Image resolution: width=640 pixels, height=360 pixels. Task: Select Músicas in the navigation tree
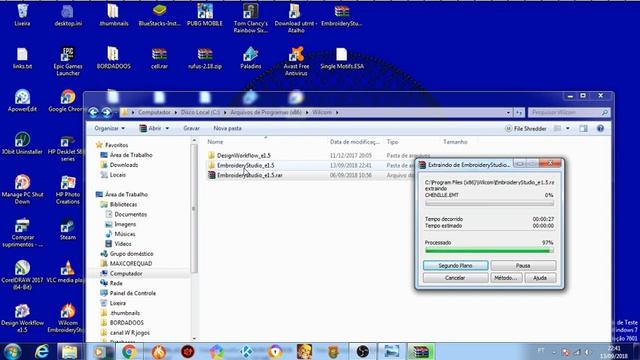tap(124, 234)
